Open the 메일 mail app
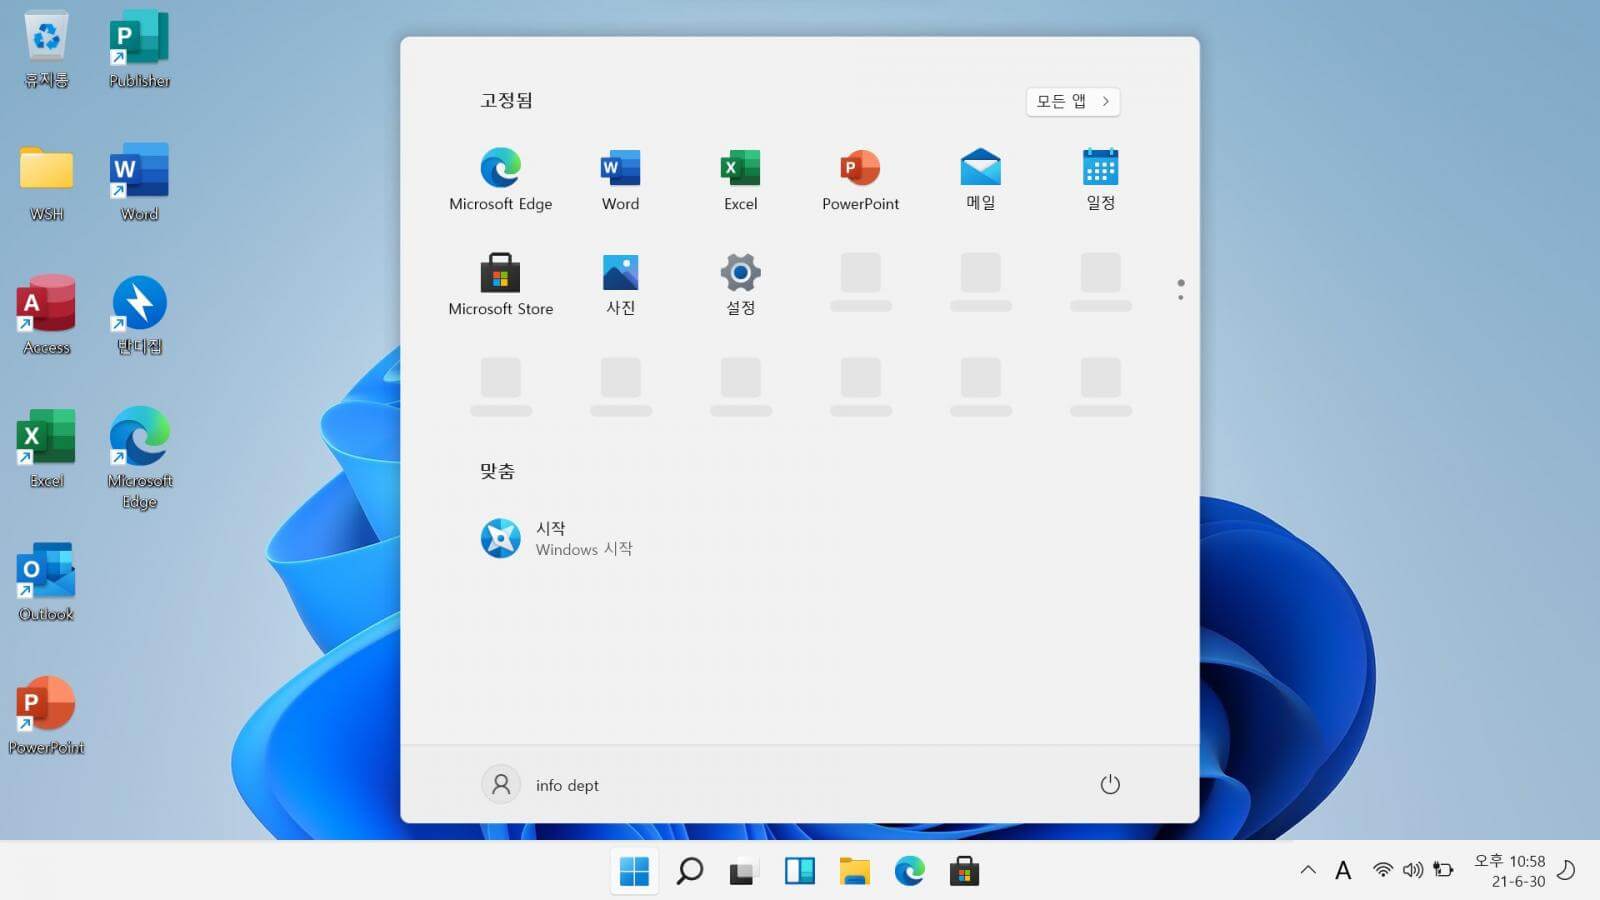The image size is (1600, 900). [980, 180]
